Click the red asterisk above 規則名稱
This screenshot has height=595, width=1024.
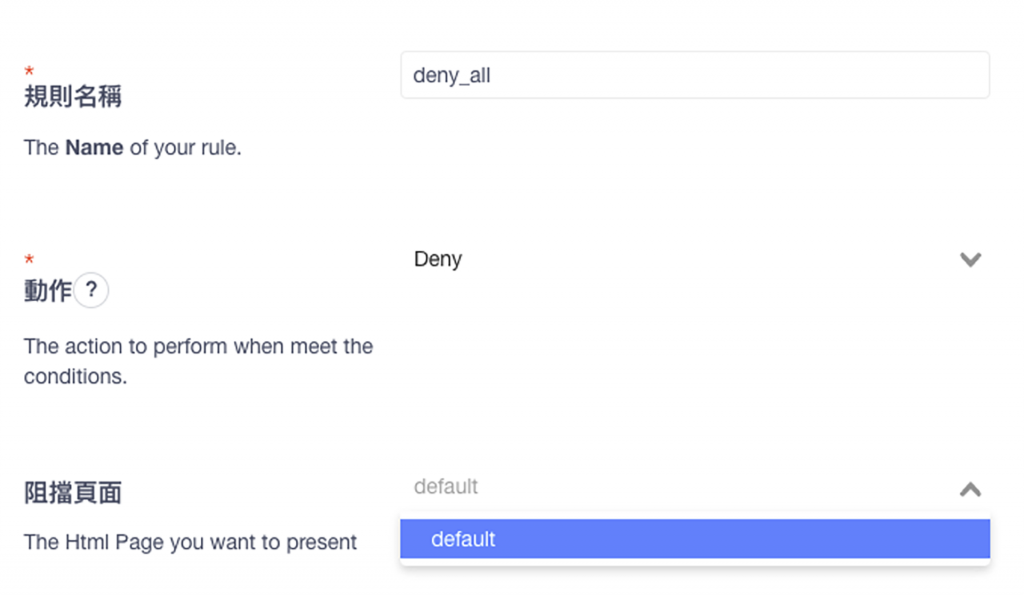coord(29,72)
